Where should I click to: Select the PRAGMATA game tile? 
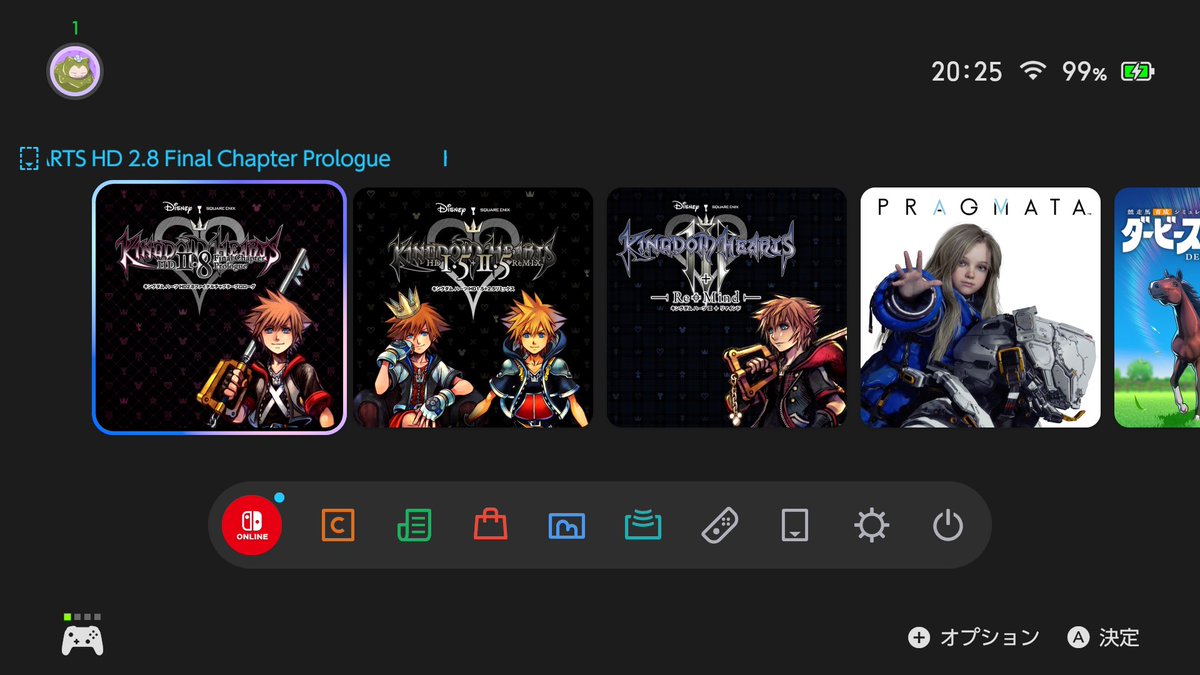coord(981,308)
